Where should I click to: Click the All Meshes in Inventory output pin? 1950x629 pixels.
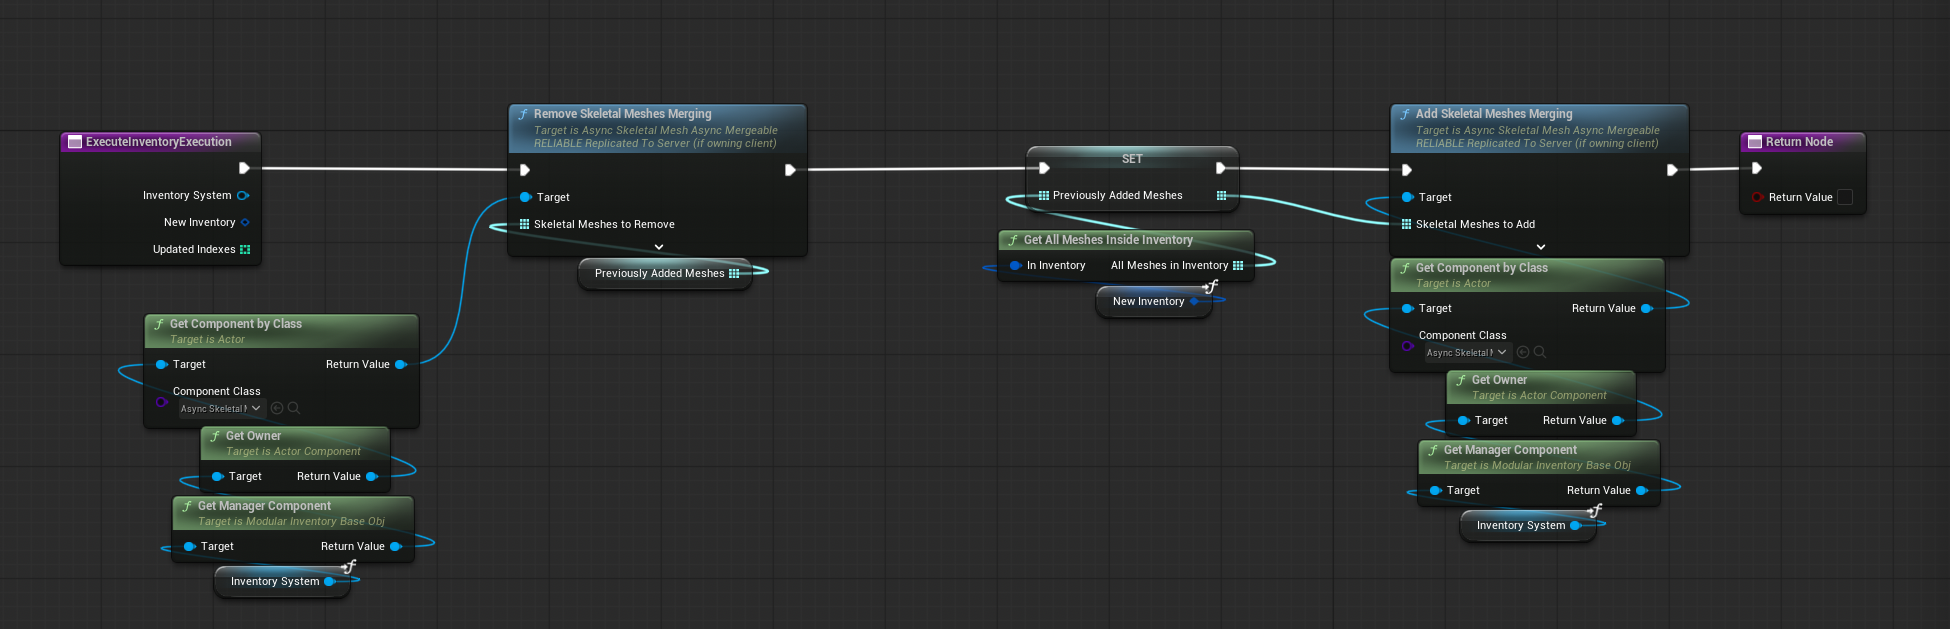click(x=1238, y=265)
